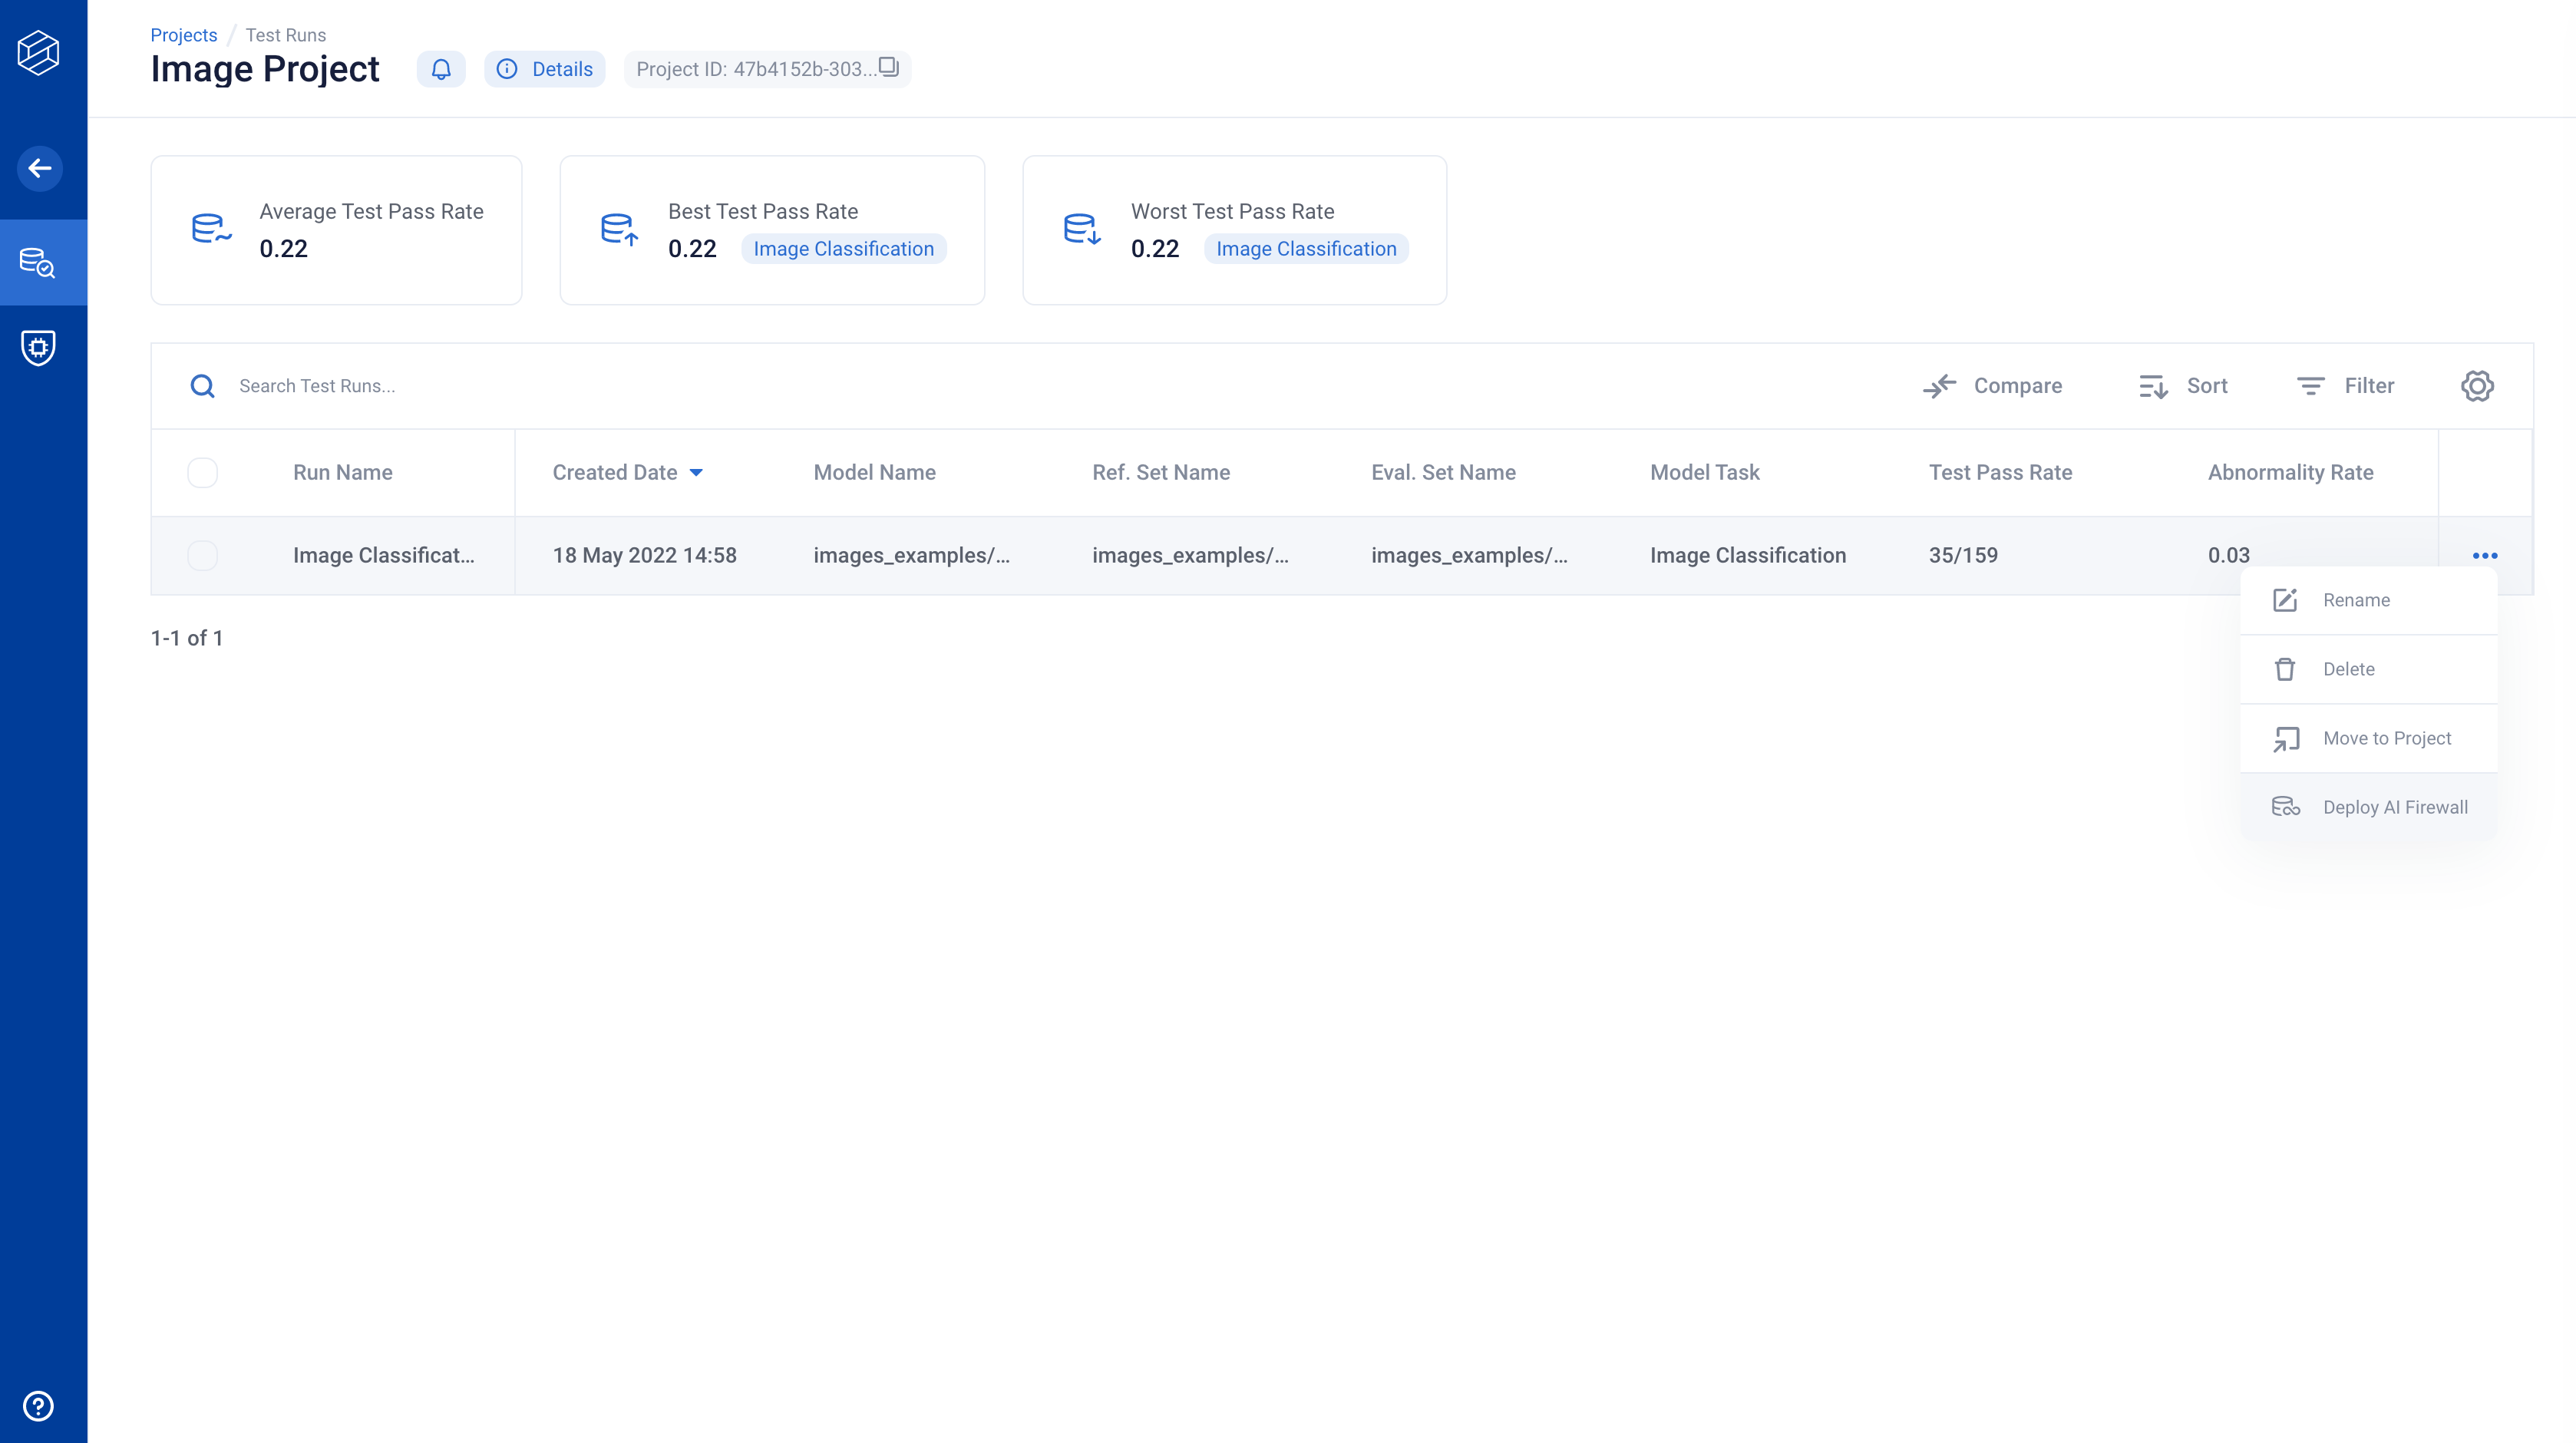Open the help question mark icon

point(38,1406)
